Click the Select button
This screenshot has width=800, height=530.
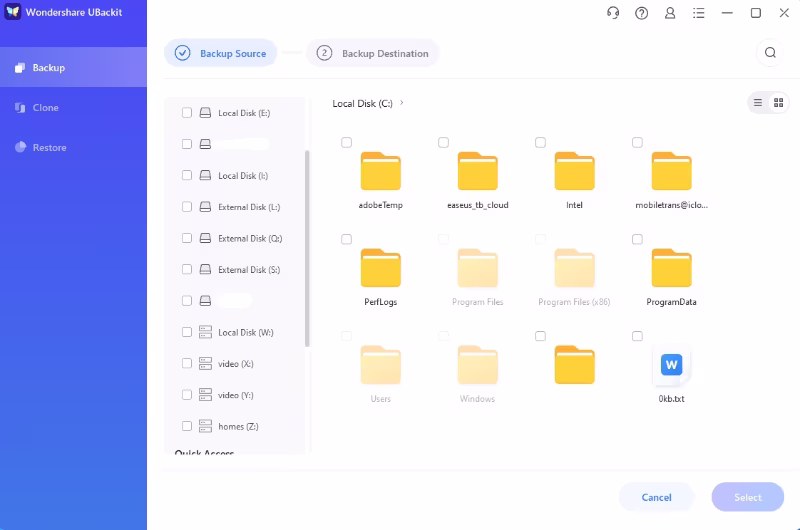click(747, 497)
